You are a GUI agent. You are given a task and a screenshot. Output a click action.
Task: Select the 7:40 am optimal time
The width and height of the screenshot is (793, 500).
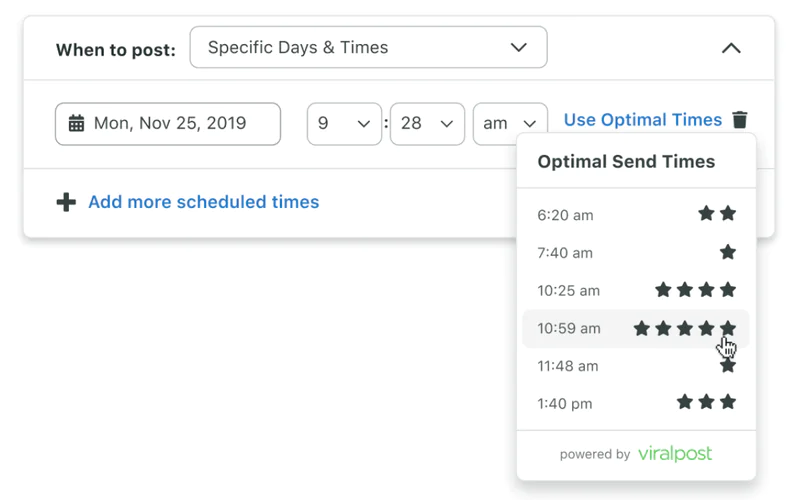pyautogui.click(x=636, y=253)
